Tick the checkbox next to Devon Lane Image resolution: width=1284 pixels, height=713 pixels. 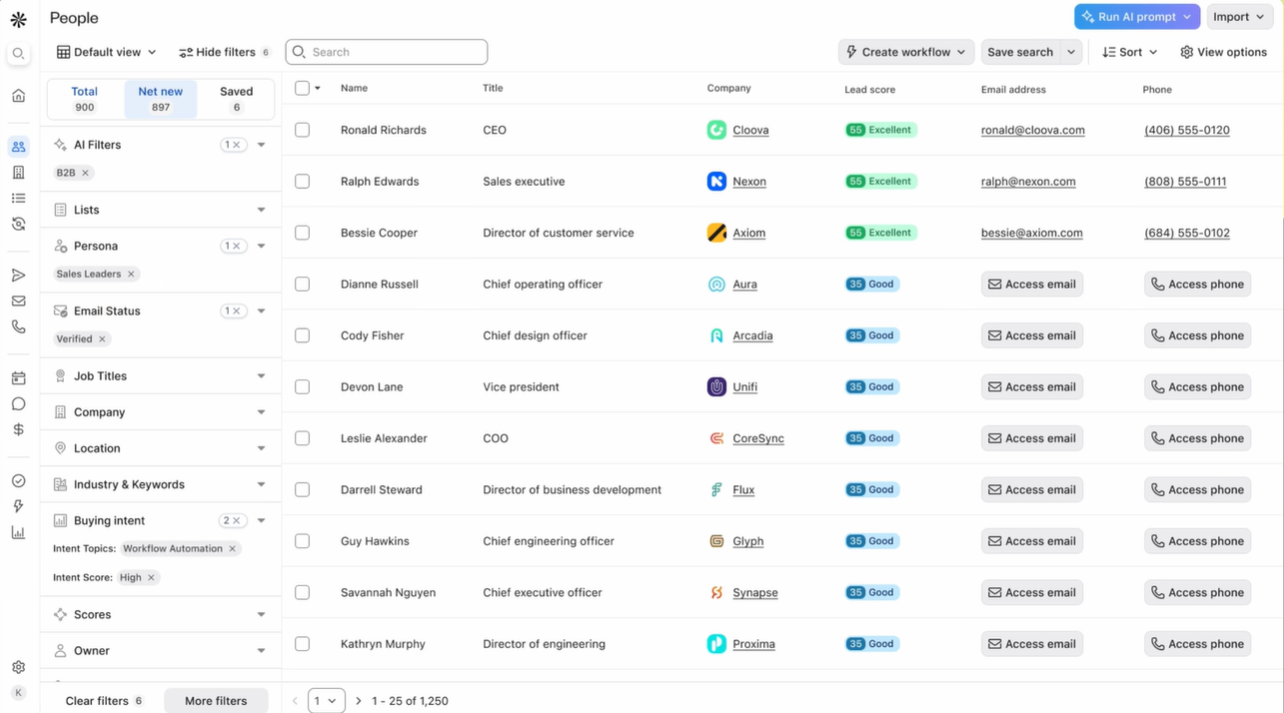click(x=302, y=387)
